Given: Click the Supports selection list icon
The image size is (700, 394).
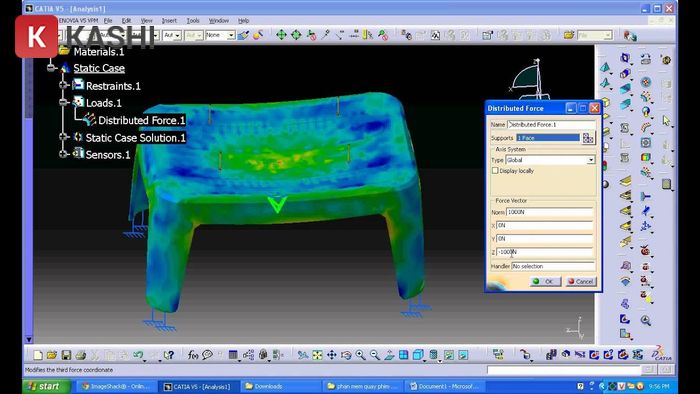Looking at the screenshot, I should [588, 138].
